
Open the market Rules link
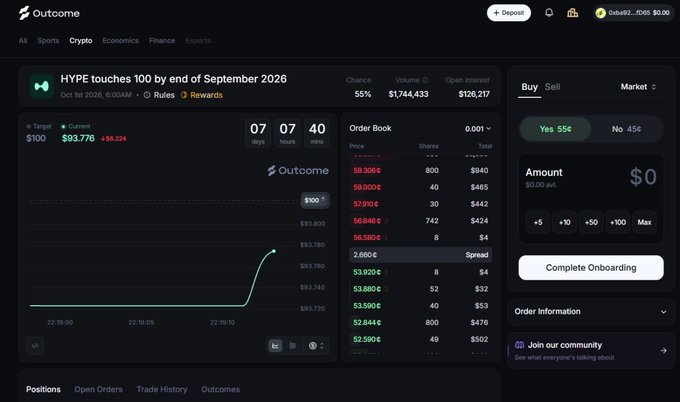pos(159,95)
